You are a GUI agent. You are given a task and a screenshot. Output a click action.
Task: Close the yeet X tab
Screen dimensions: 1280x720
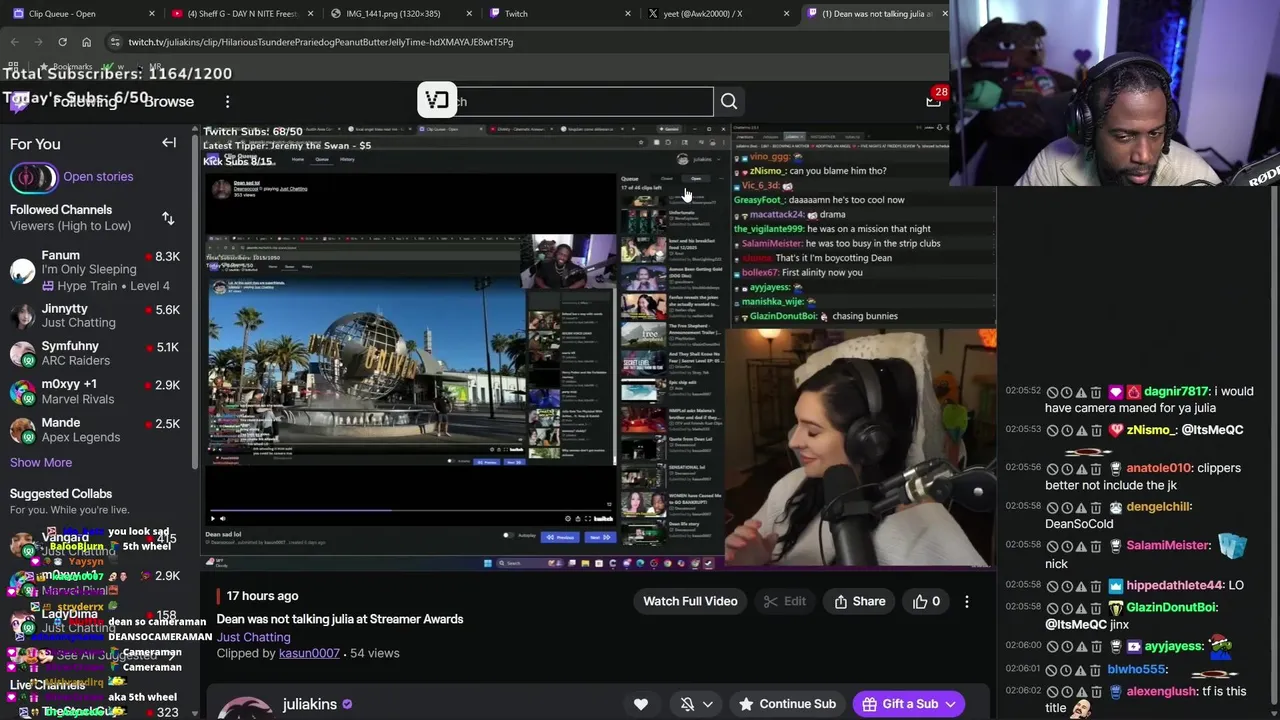(x=786, y=14)
